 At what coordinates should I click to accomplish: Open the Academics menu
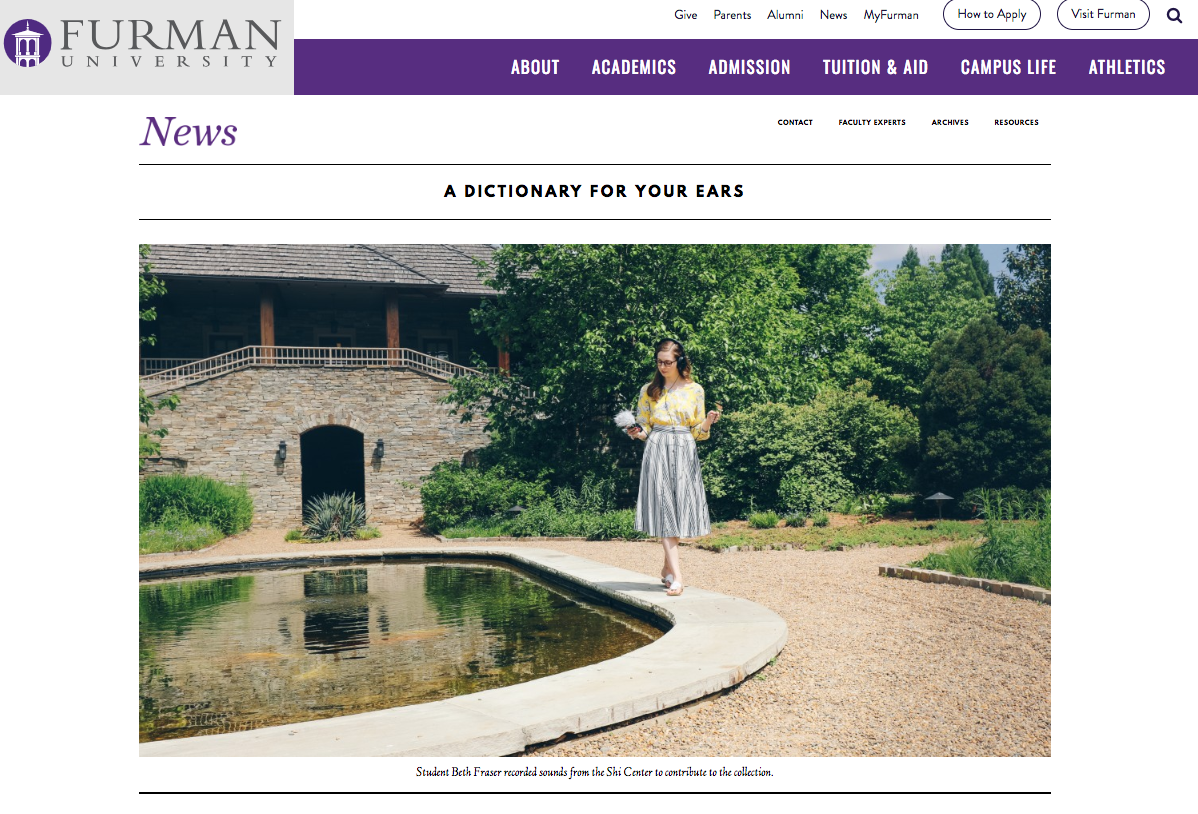click(633, 67)
